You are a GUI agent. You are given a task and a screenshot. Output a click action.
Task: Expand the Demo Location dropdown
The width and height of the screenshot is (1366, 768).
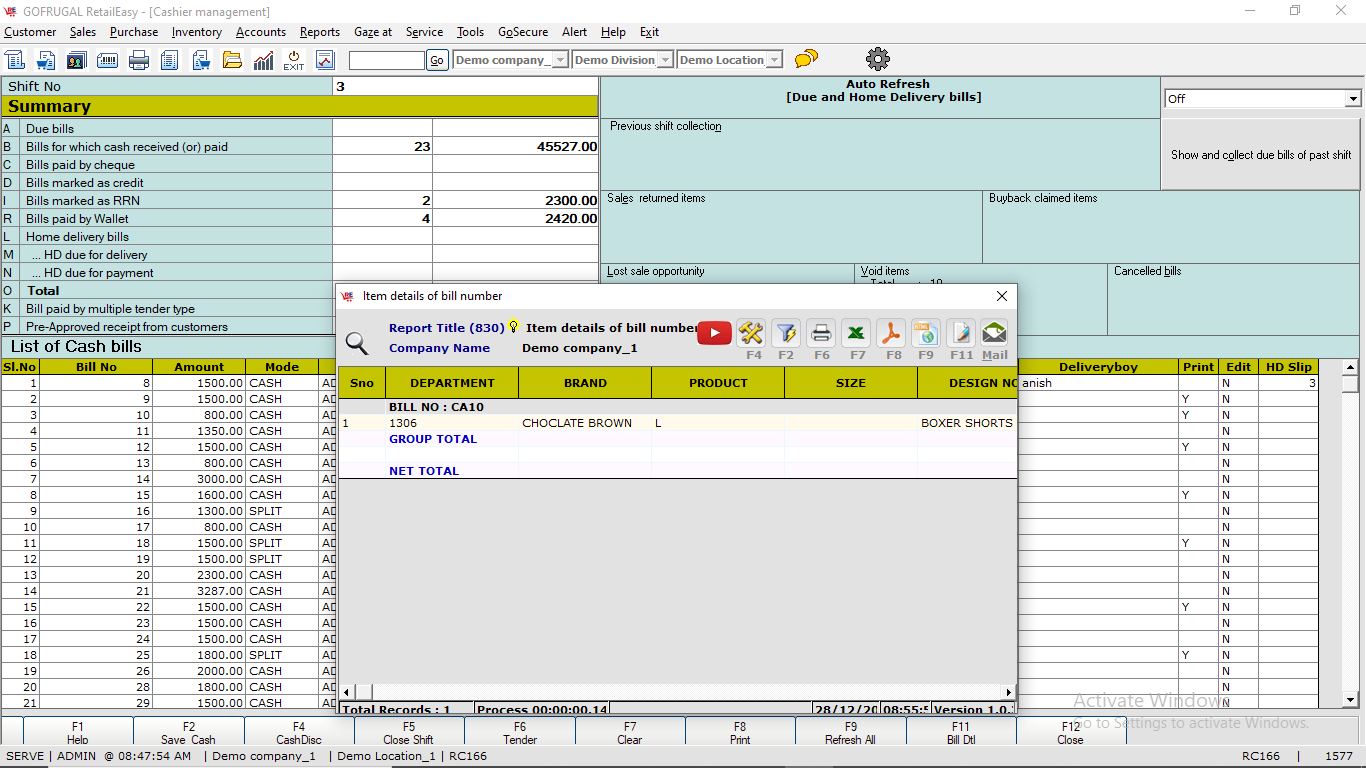774,60
